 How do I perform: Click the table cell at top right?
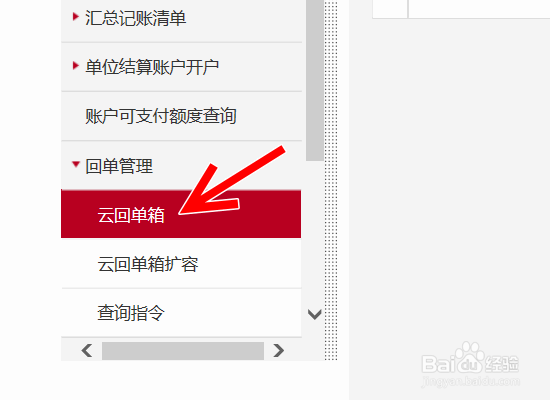tap(479, 9)
